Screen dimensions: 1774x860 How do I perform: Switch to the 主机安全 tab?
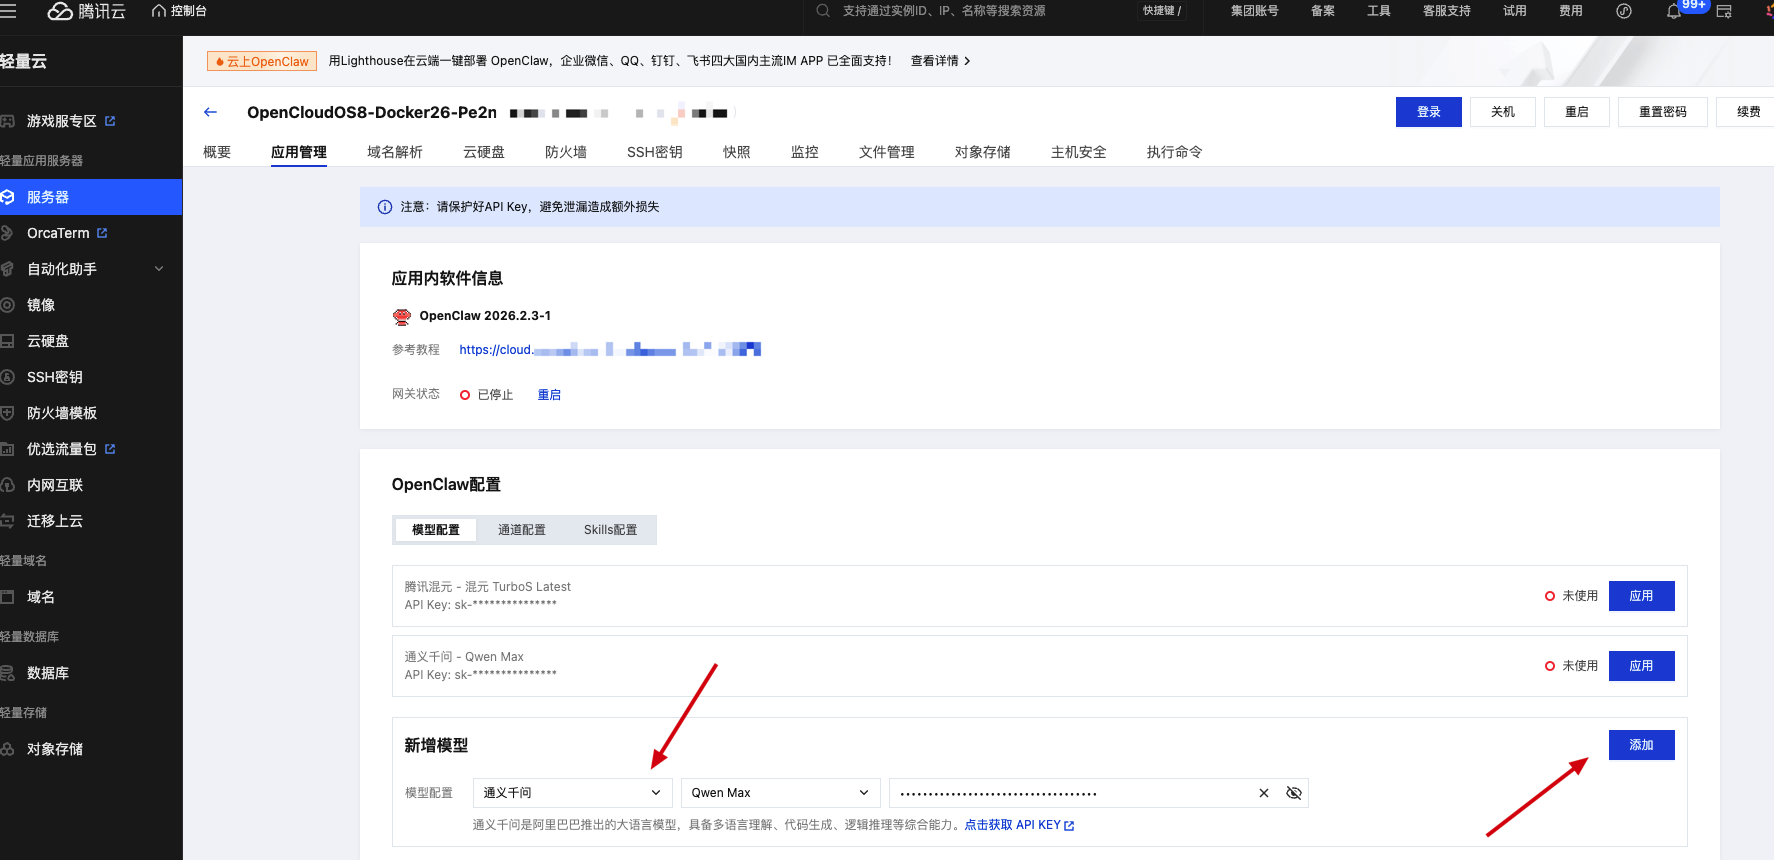pyautogui.click(x=1079, y=152)
